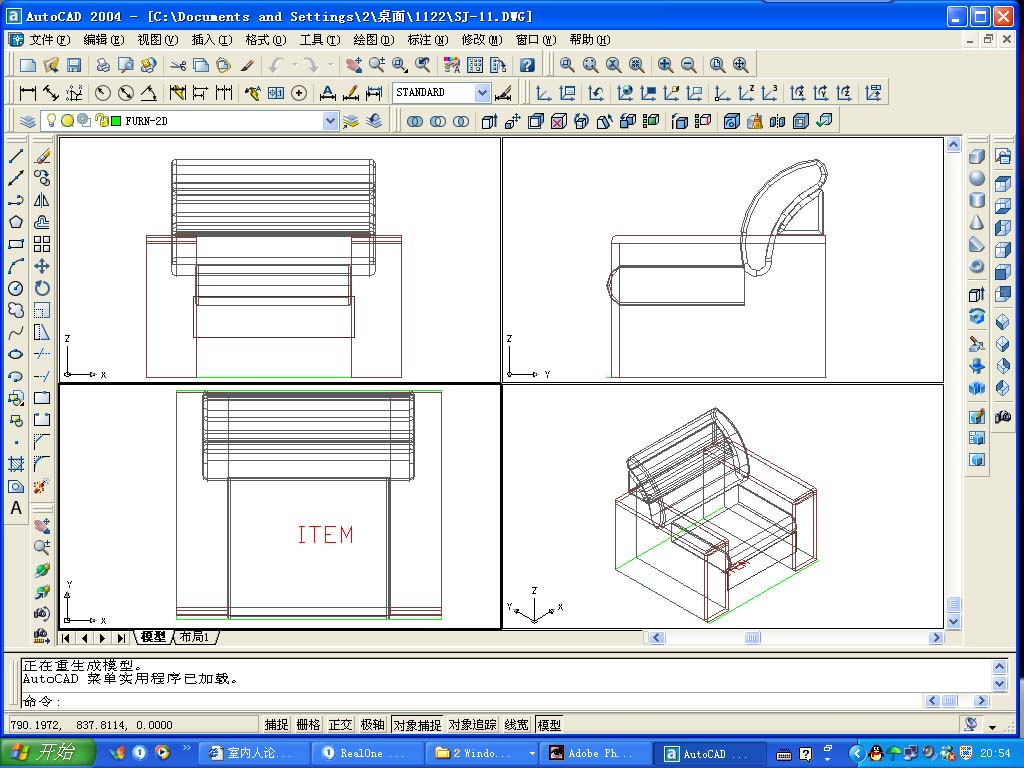Open the FURN-2D layer dropdown
1024x768 pixels.
point(331,121)
